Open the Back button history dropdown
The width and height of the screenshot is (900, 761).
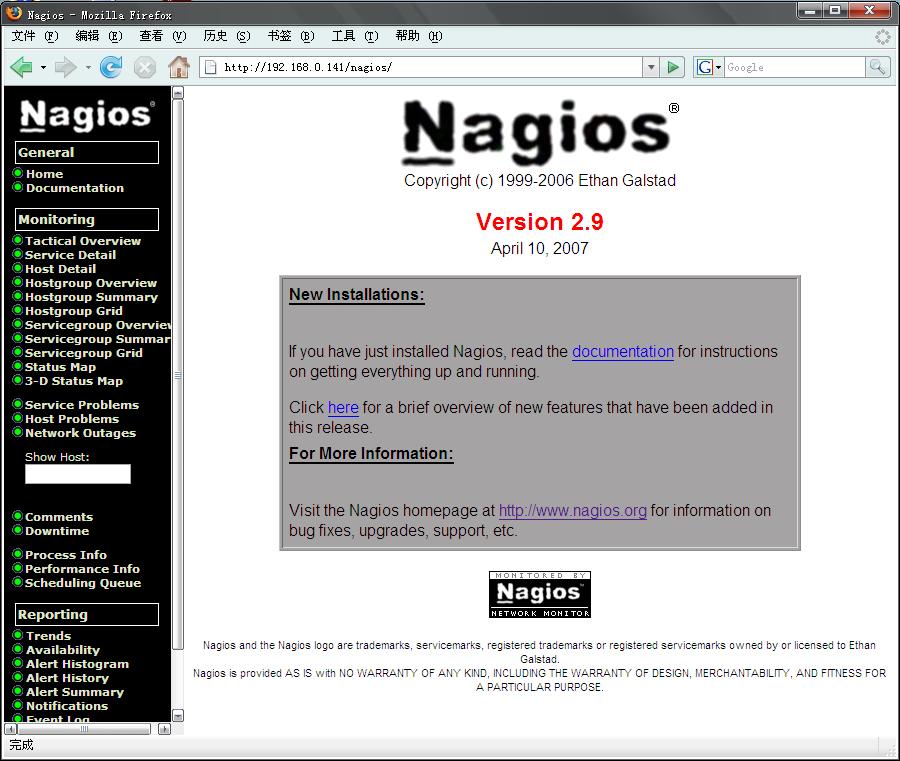click(43, 67)
